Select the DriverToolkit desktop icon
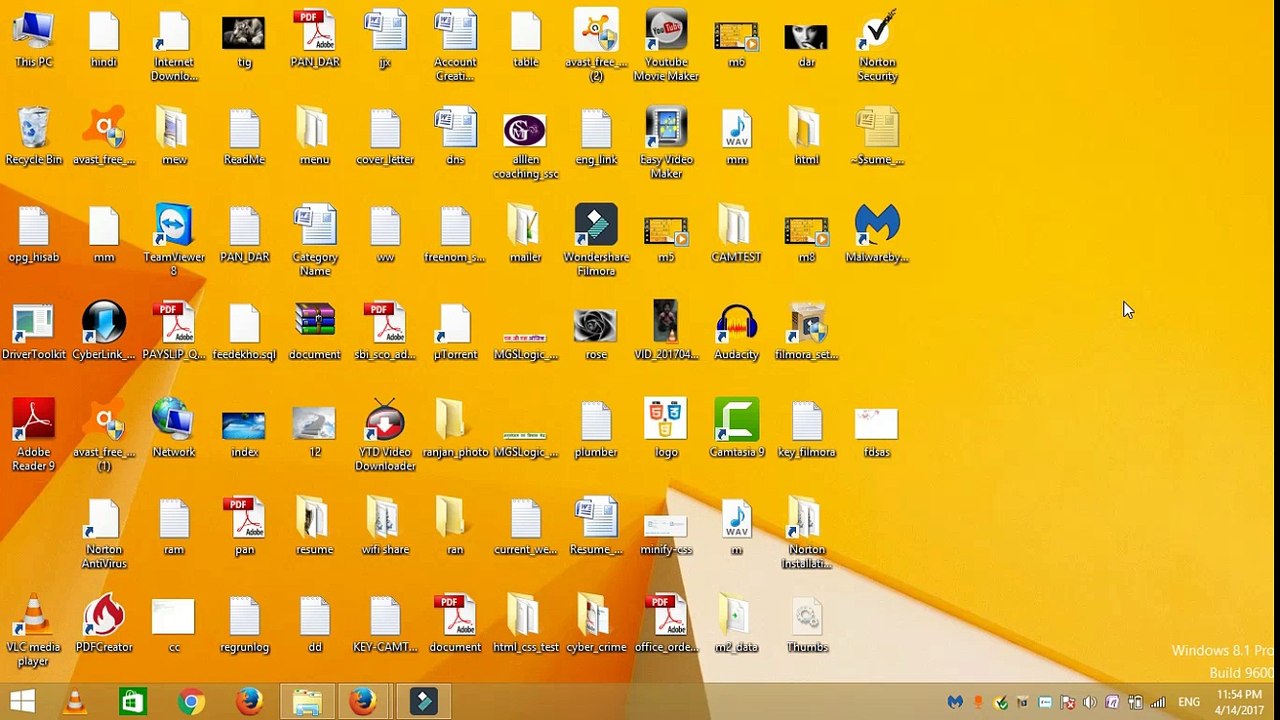The height and width of the screenshot is (720, 1280). pos(33,331)
